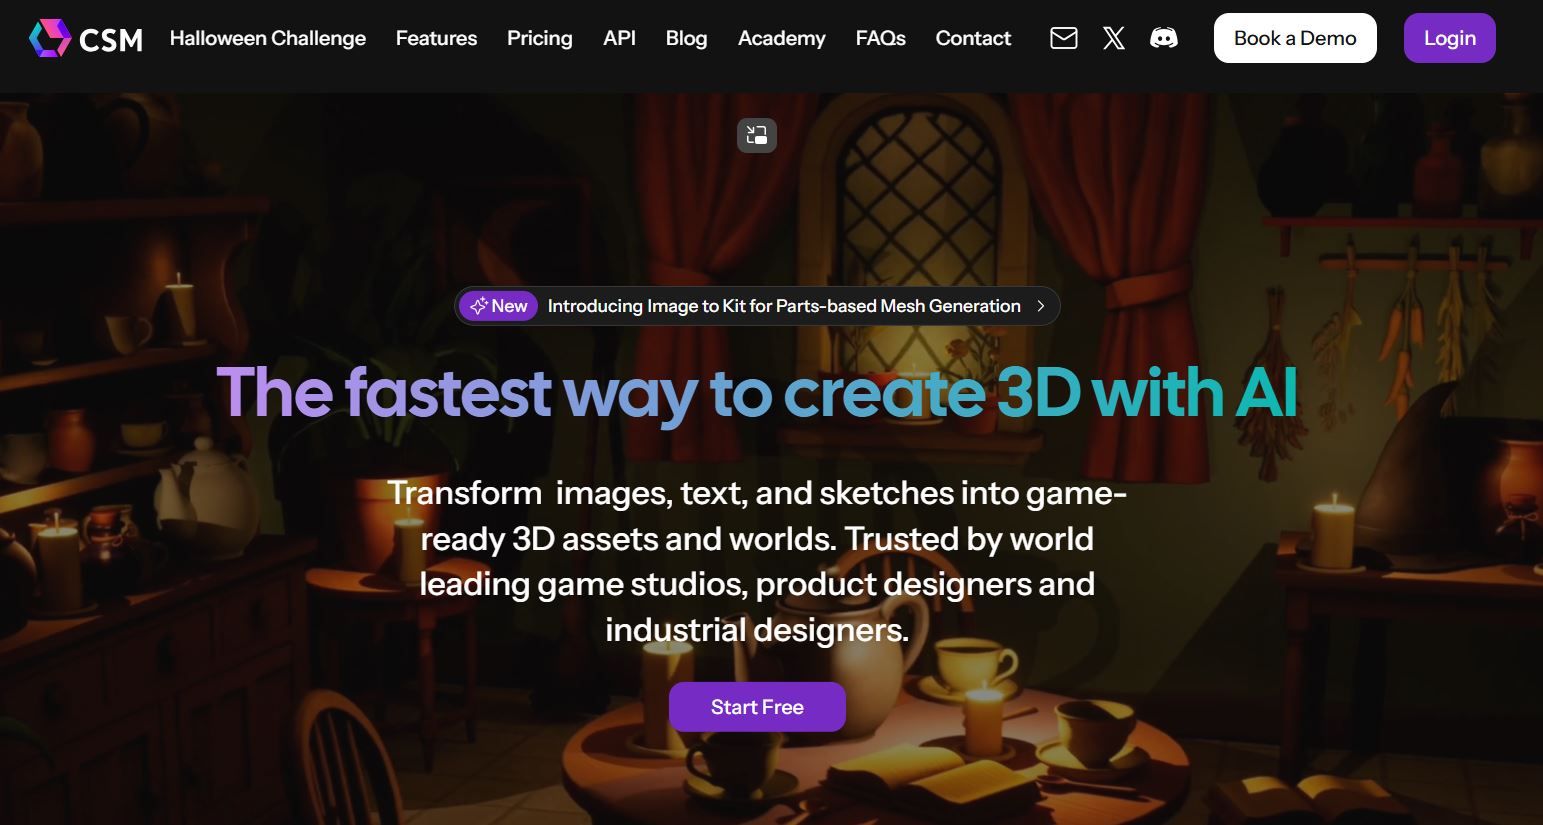Select API in the navigation bar
The height and width of the screenshot is (825, 1543).
(619, 38)
